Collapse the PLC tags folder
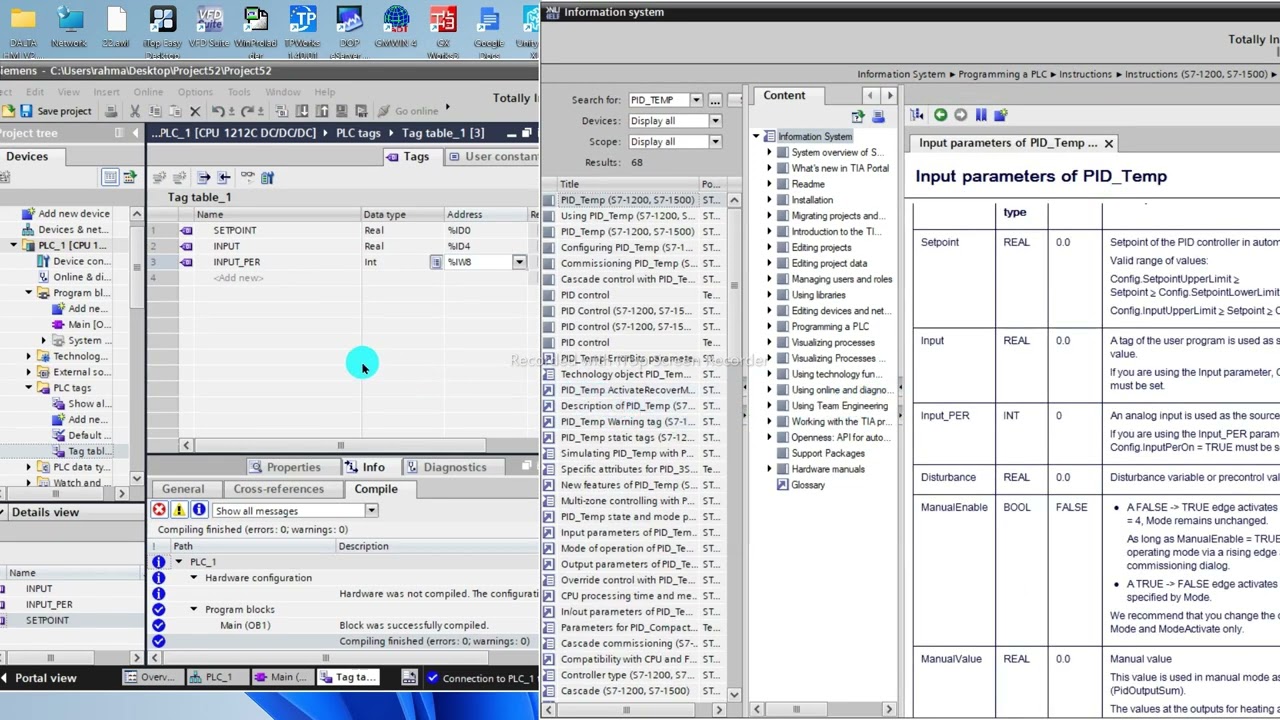Viewport: 1280px width, 720px height. point(29,388)
